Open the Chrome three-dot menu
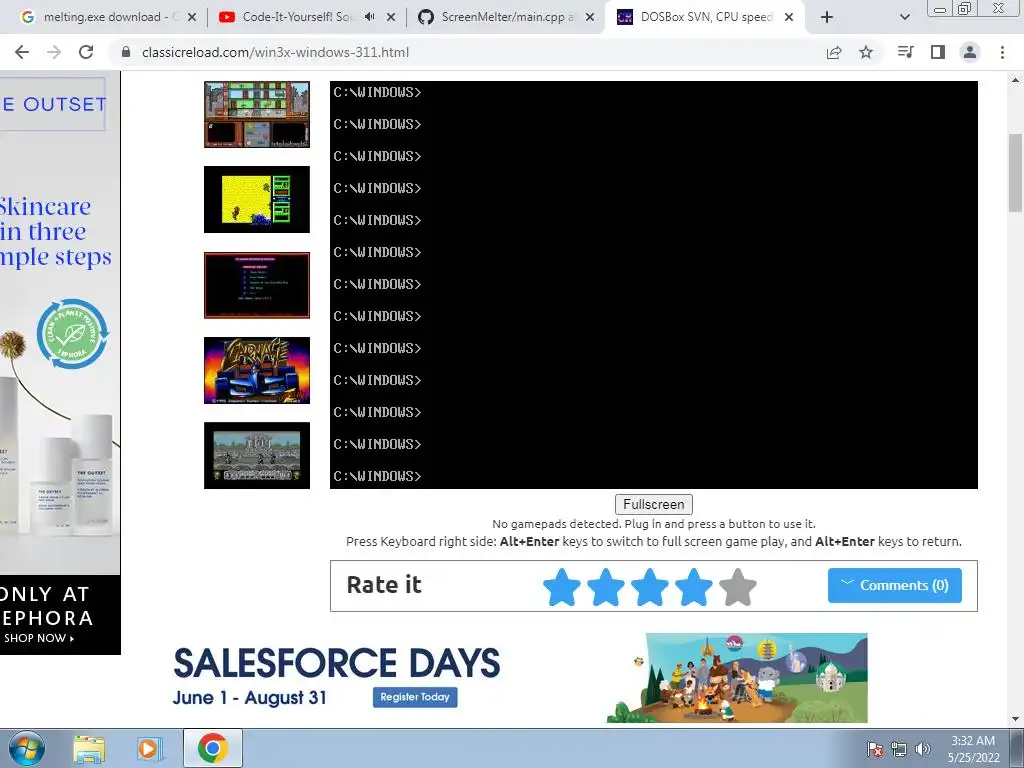The width and height of the screenshot is (1024, 768). pos(1002,52)
